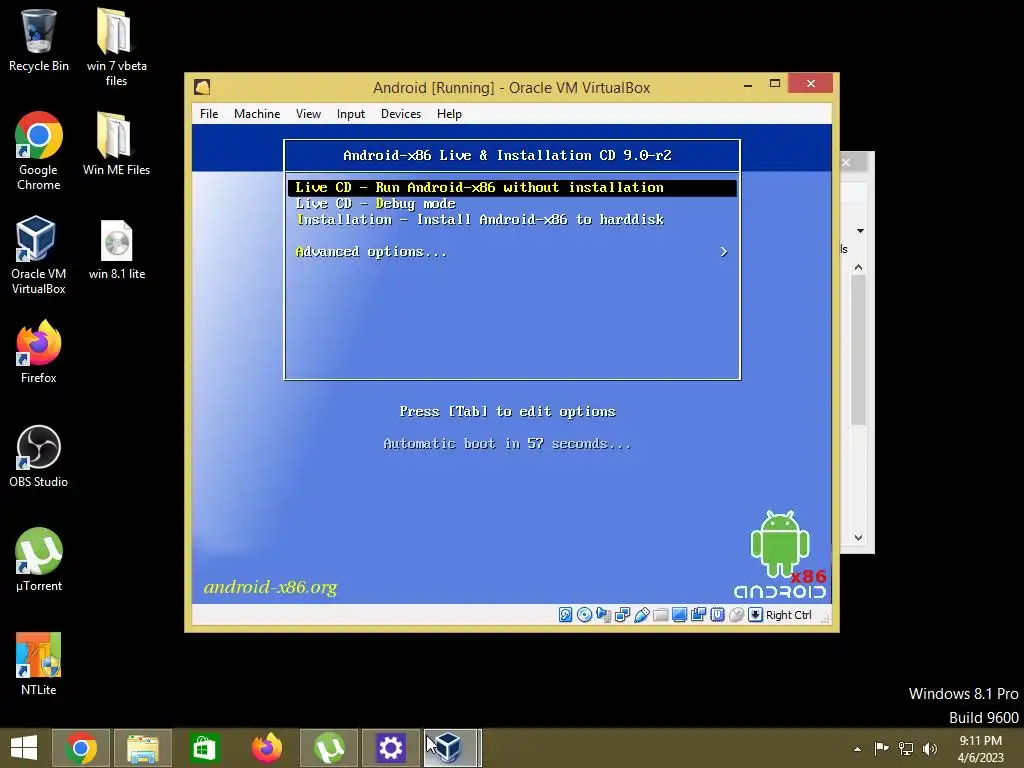Screen dimensions: 1024x768
Task: Select Live CD run without installation entry
Action: coord(512,187)
